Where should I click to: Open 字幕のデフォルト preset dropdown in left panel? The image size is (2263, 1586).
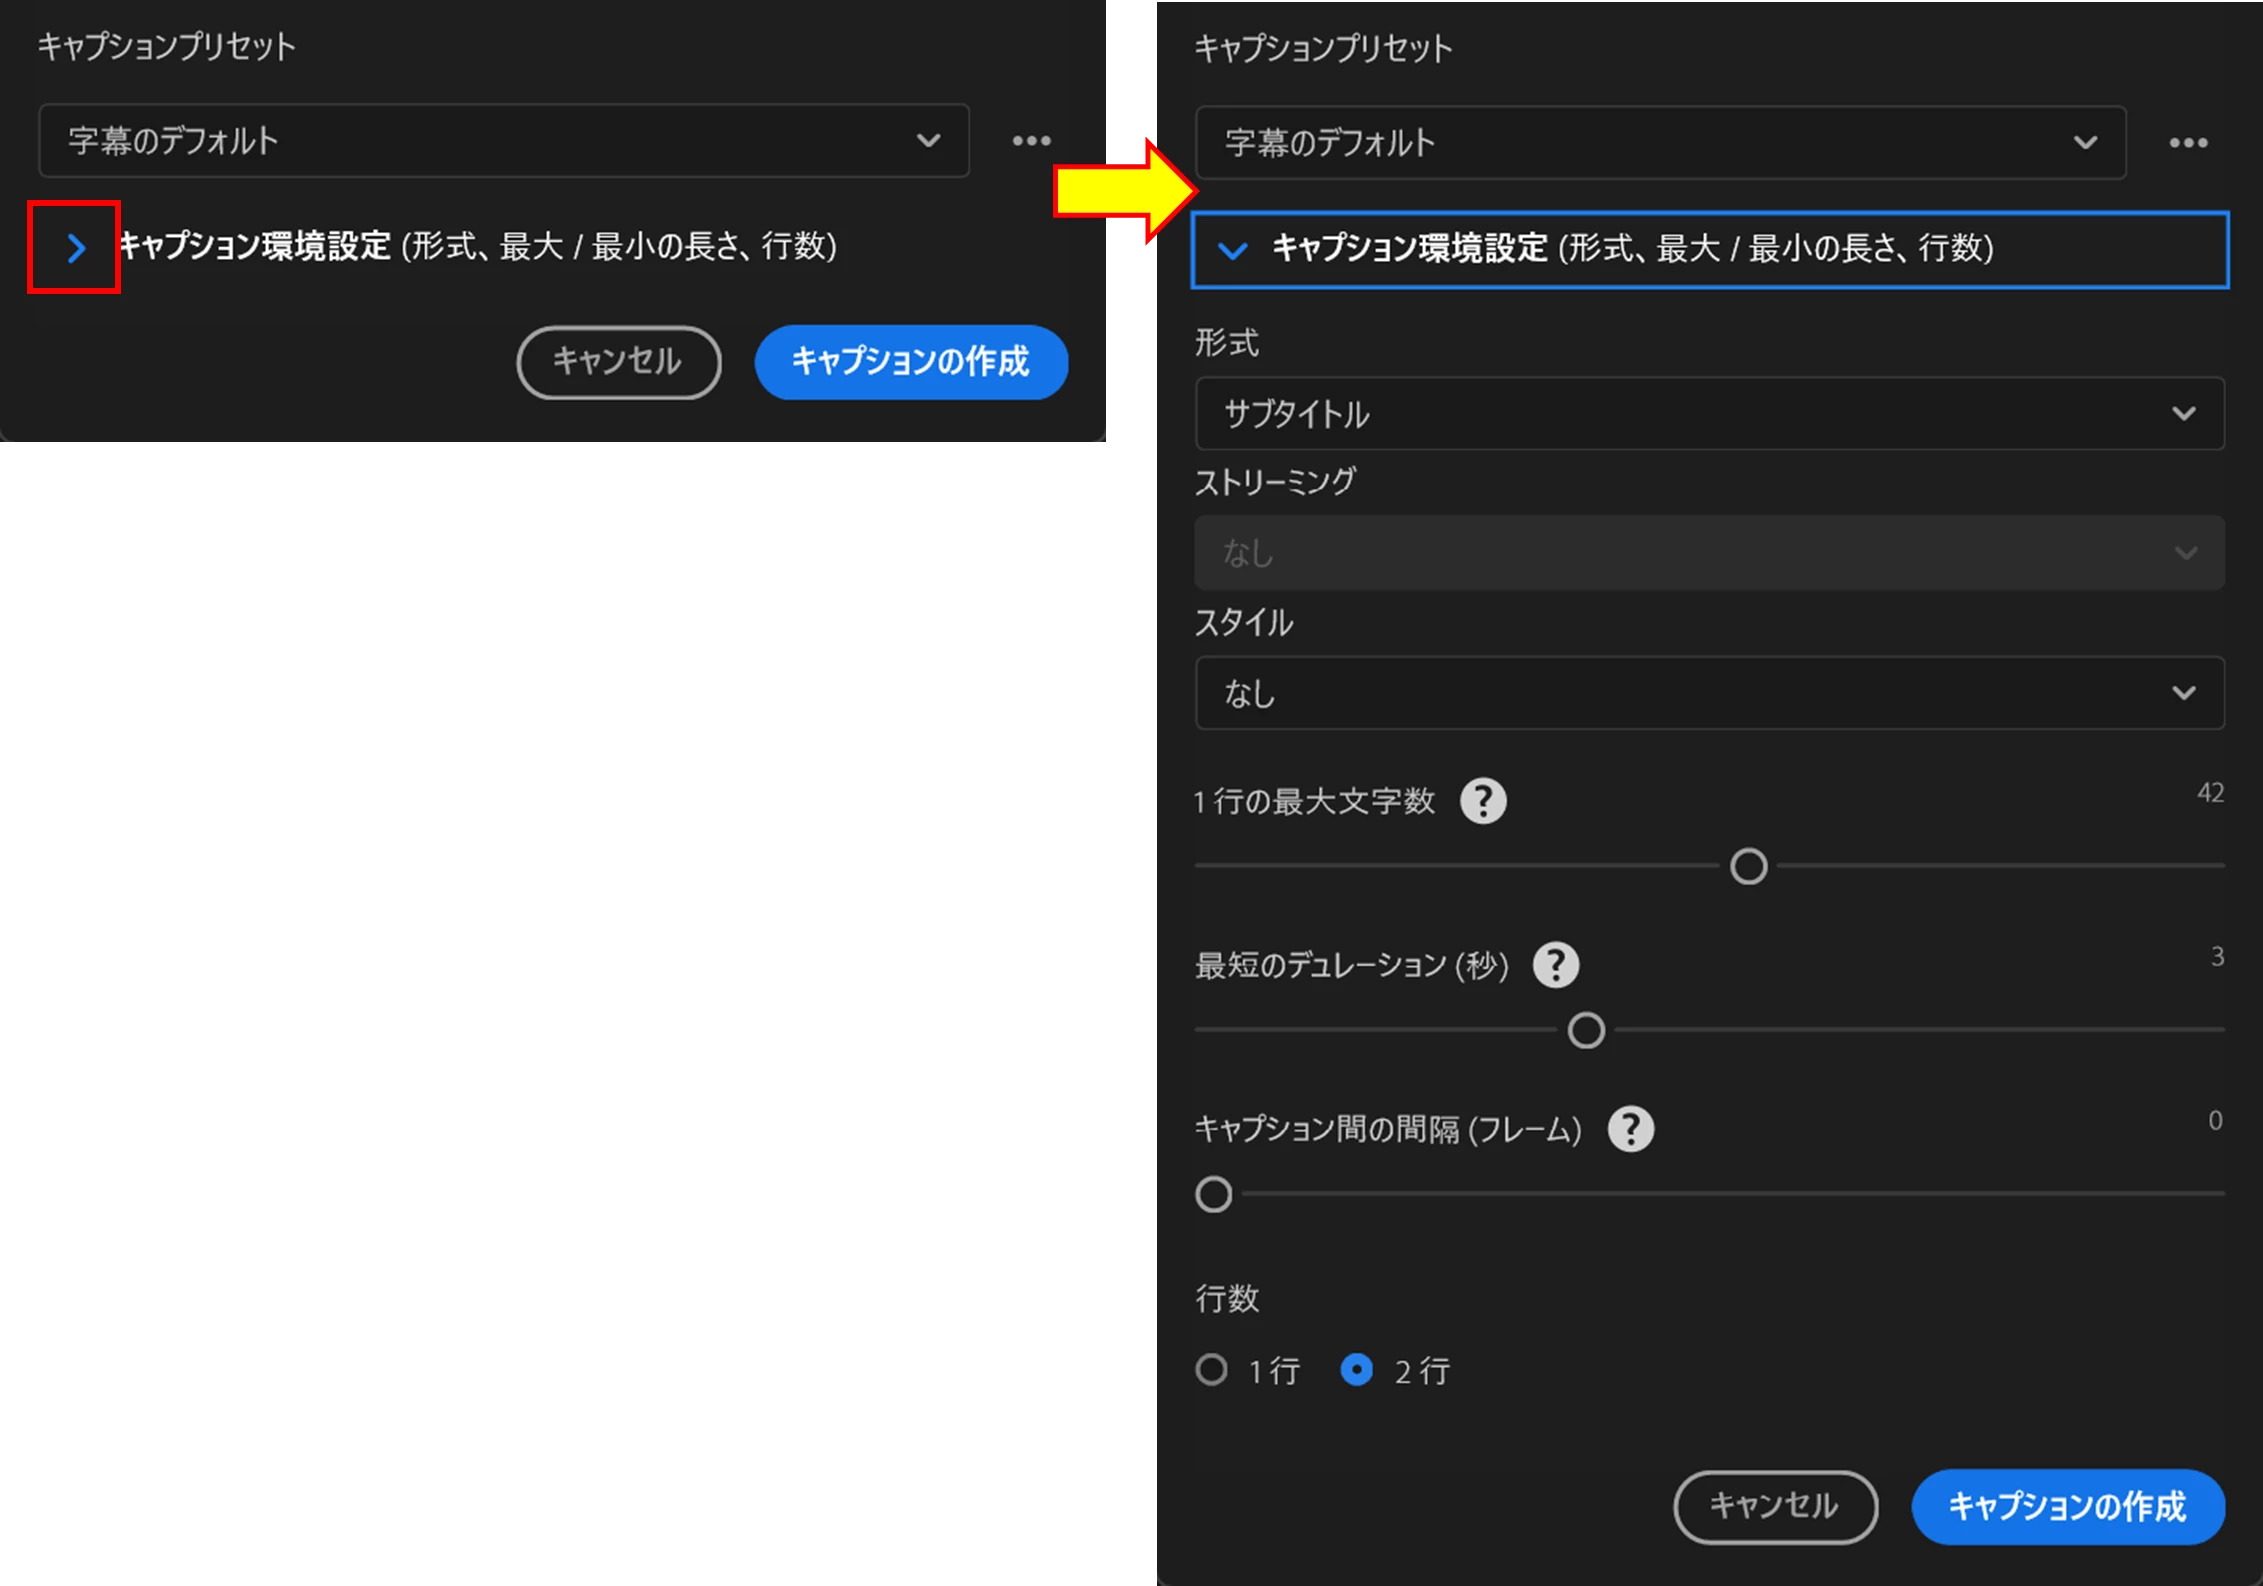tap(503, 141)
